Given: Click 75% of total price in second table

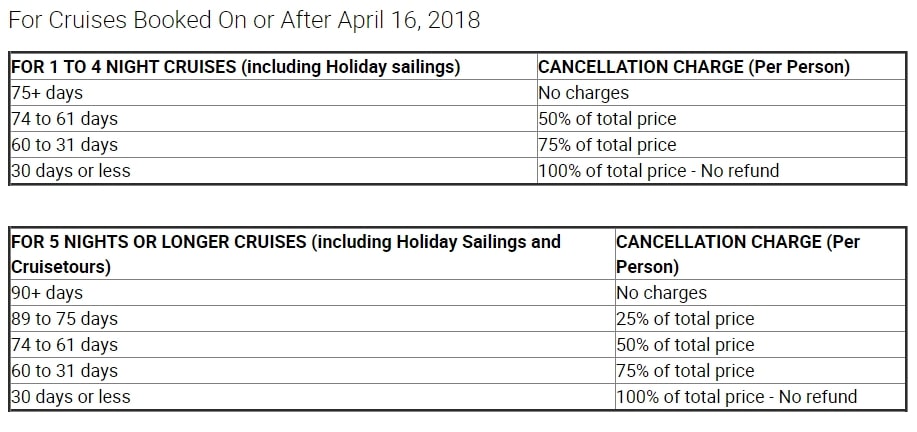Looking at the screenshot, I should click(x=760, y=371).
